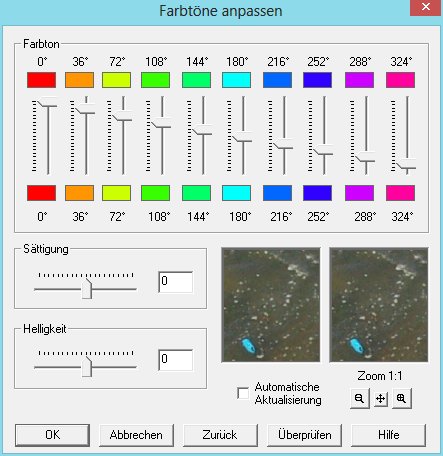Click the Helligkeit value input field
This screenshot has width=443, height=456.
point(176,360)
